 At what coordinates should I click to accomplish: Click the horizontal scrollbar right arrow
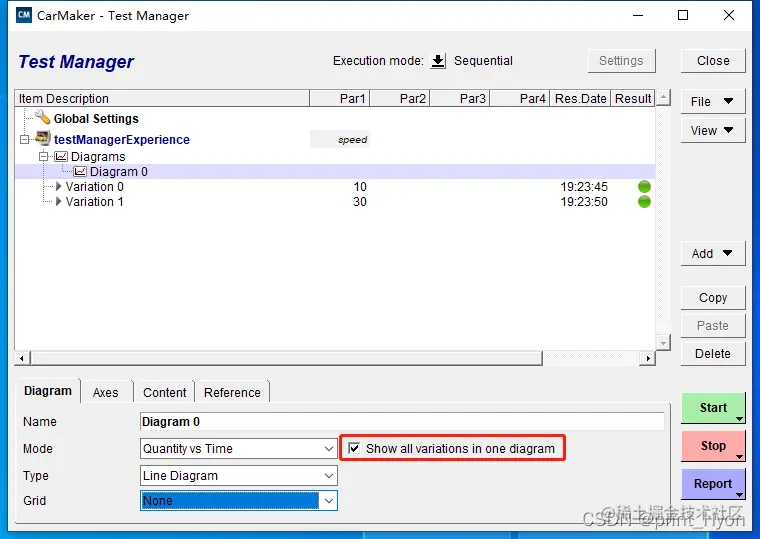pyautogui.click(x=648, y=358)
